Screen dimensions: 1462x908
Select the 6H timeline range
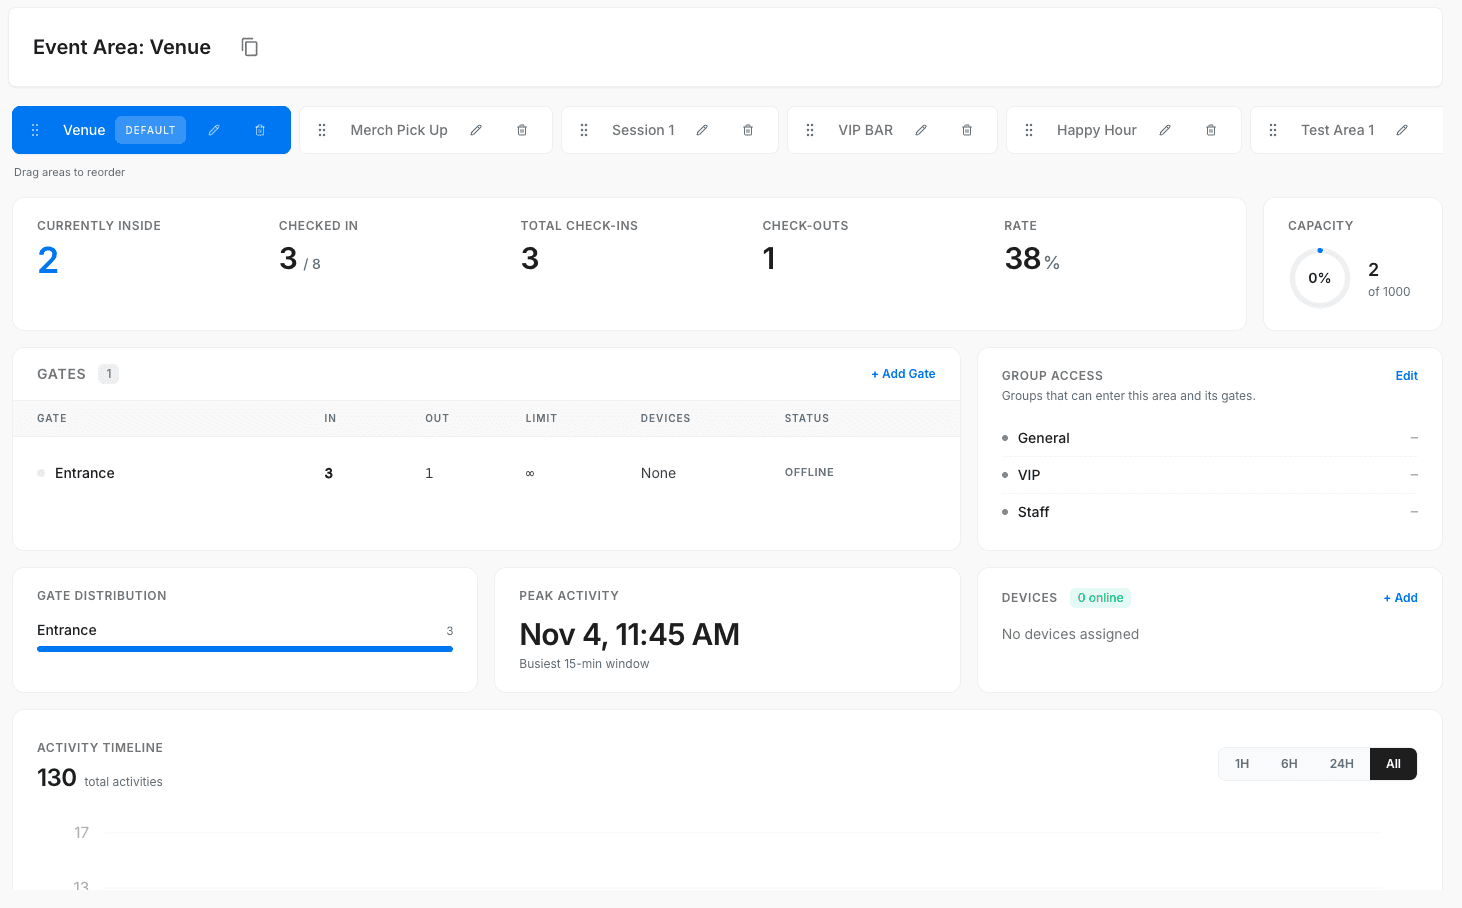coord(1289,763)
